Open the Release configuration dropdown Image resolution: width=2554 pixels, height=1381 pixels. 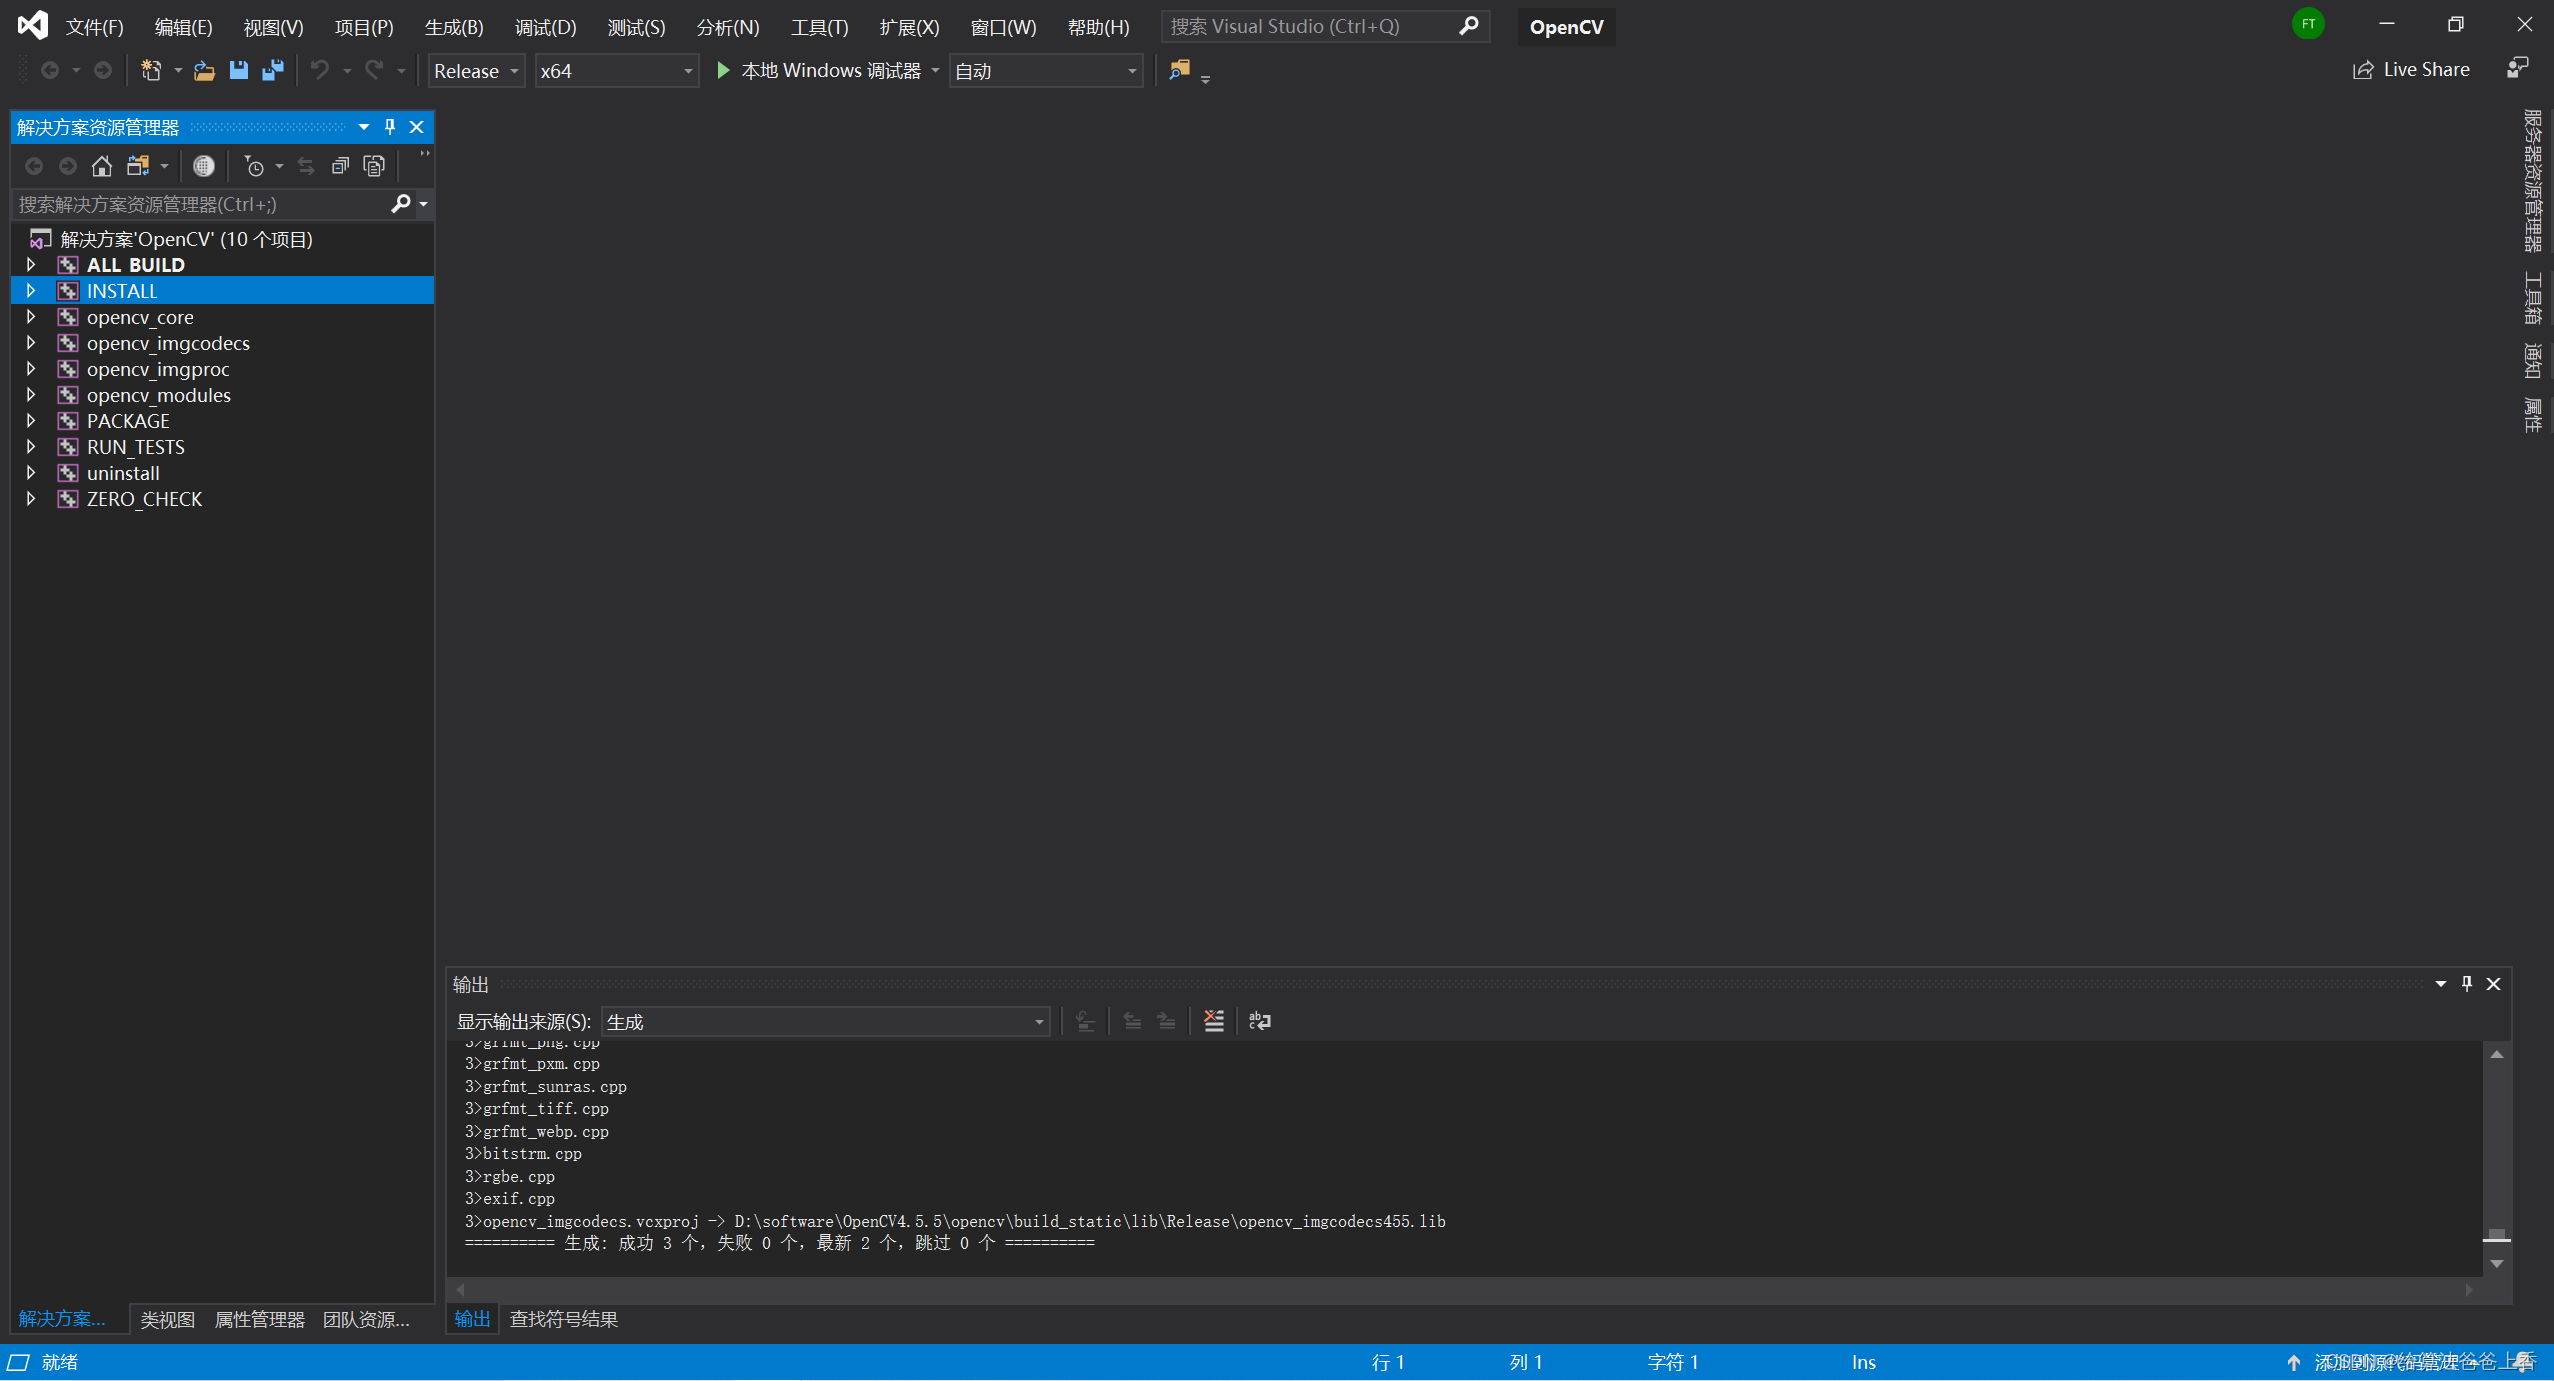point(476,71)
